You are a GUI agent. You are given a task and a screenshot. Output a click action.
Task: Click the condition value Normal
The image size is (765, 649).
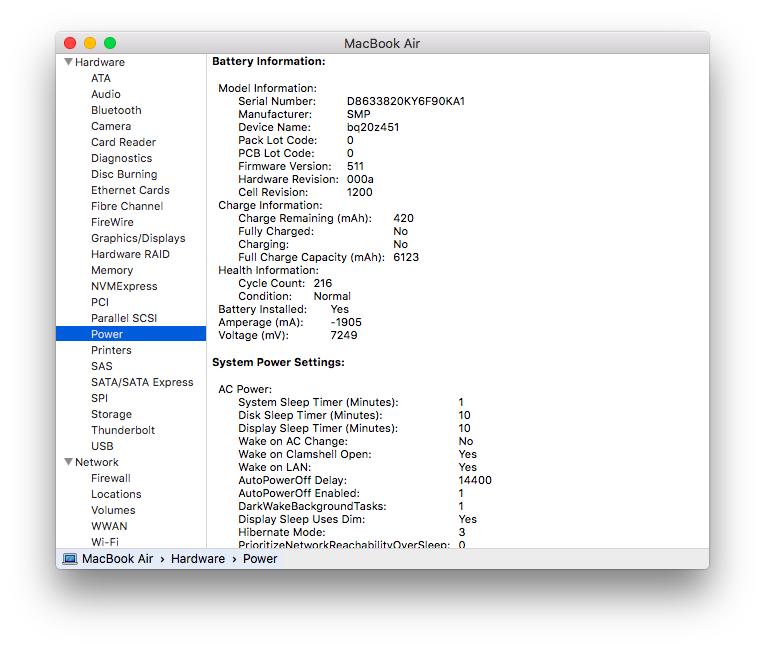click(332, 296)
